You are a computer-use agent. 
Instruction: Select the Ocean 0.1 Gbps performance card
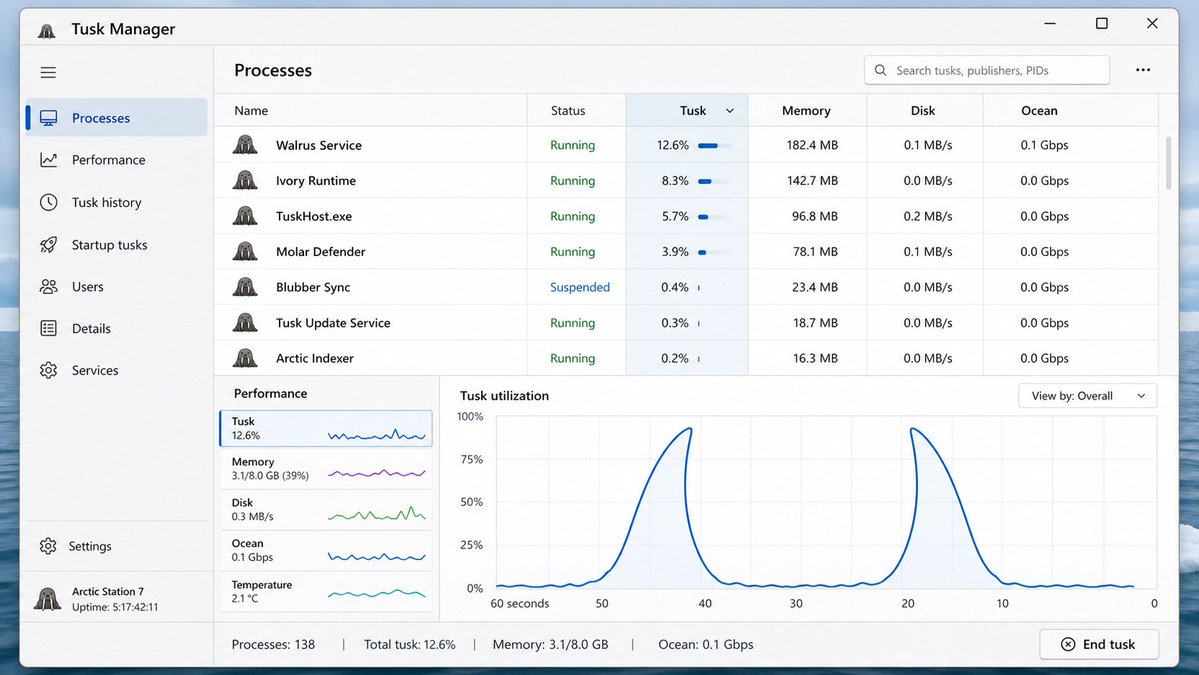(326, 550)
